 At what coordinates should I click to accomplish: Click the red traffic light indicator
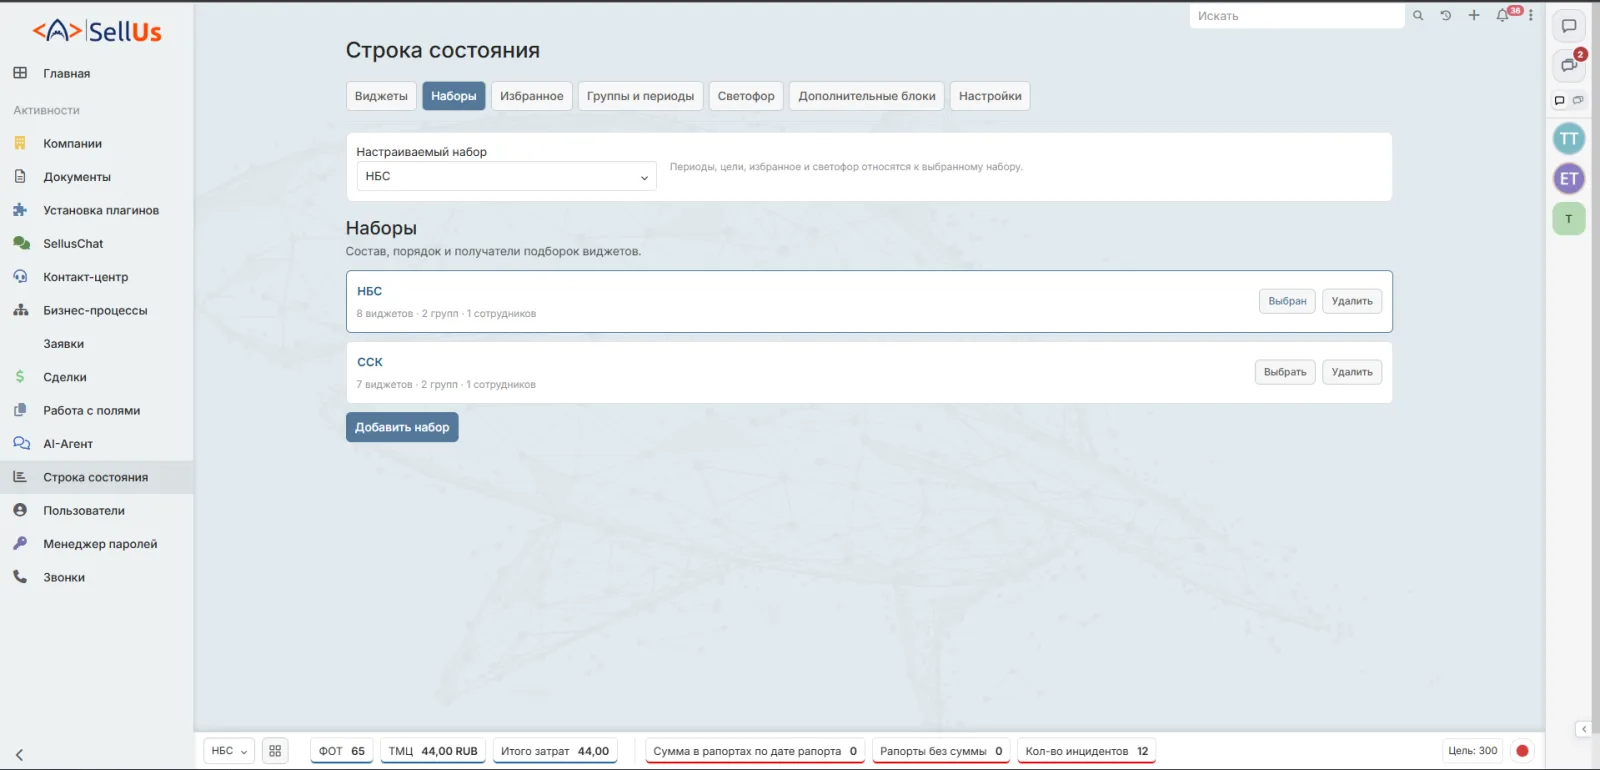[x=1522, y=751]
